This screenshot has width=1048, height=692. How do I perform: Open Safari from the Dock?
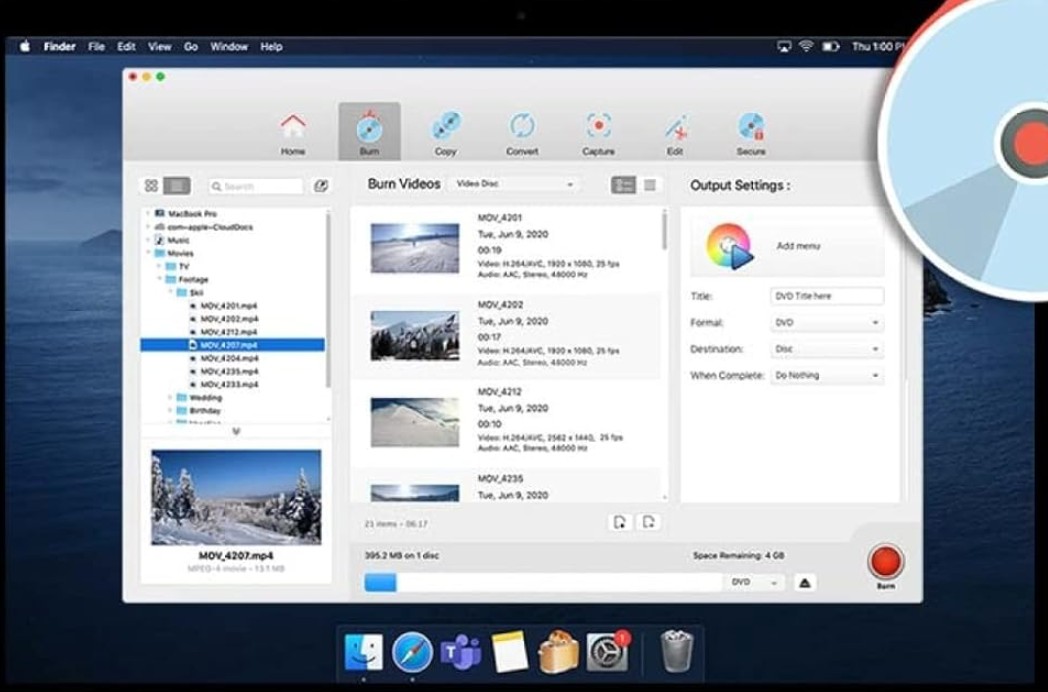pyautogui.click(x=412, y=652)
